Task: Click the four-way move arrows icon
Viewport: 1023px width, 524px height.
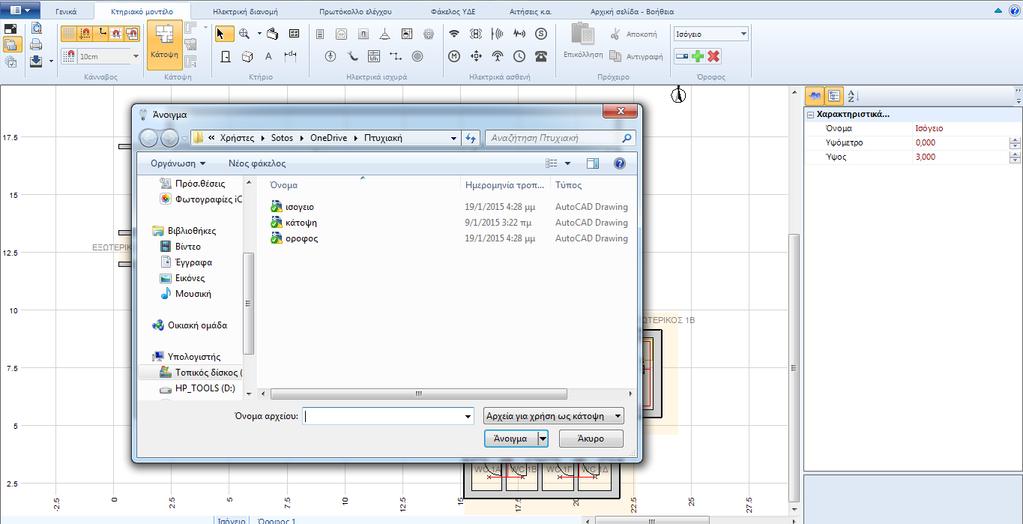Action: click(476, 57)
